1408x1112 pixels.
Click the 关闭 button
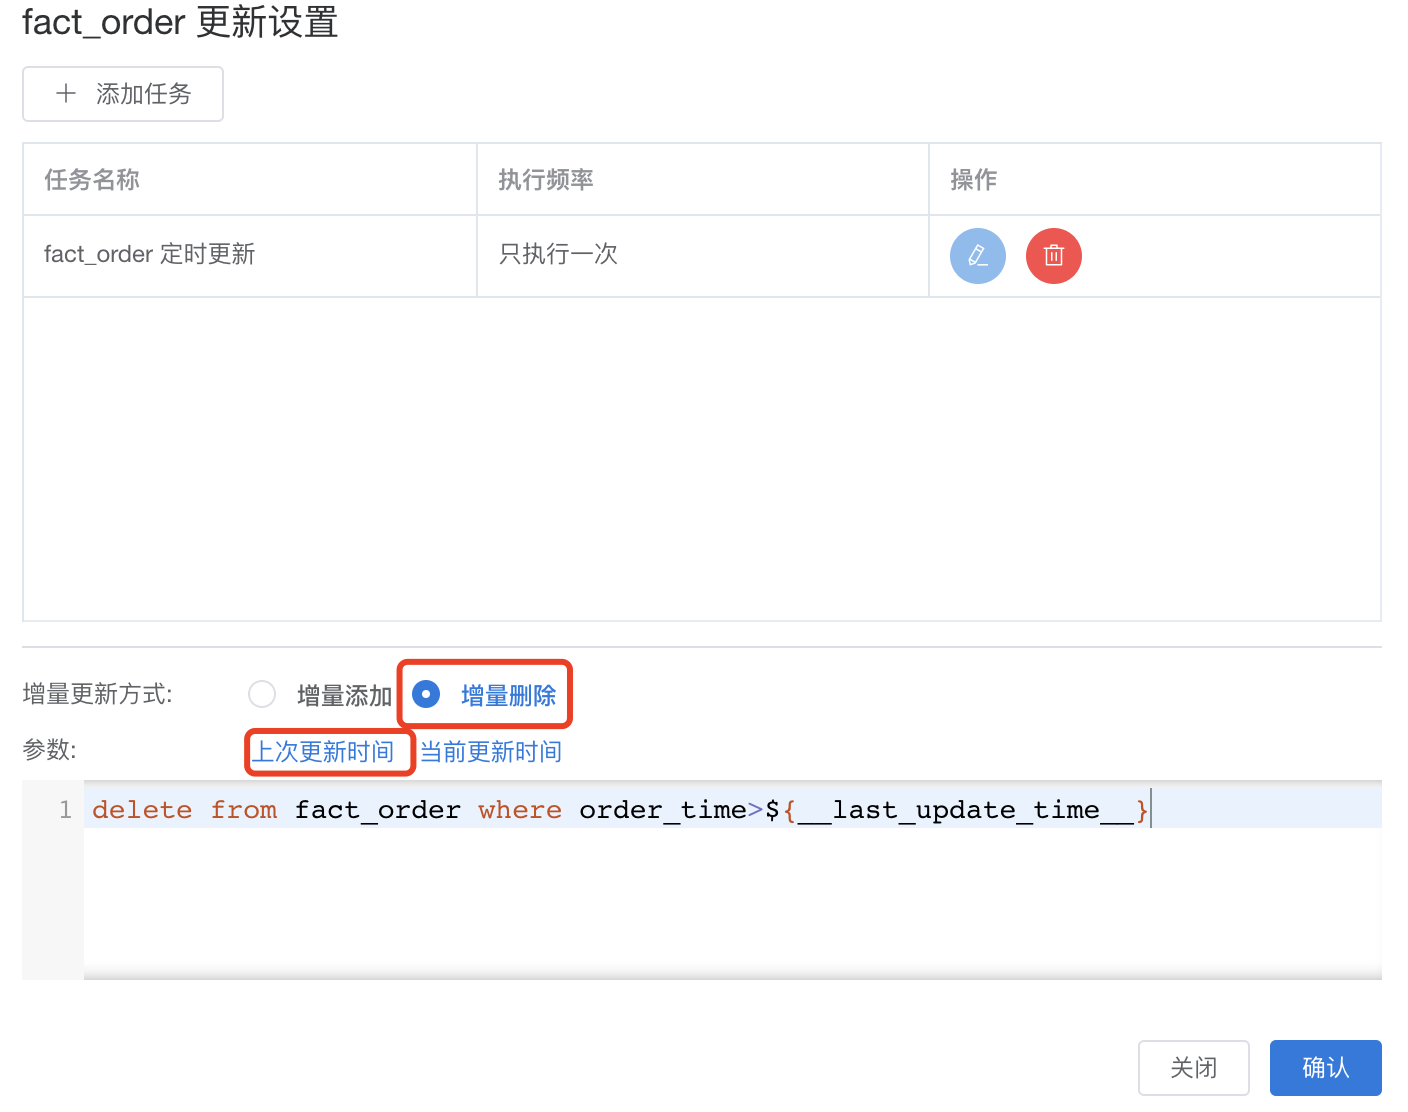click(x=1193, y=1068)
